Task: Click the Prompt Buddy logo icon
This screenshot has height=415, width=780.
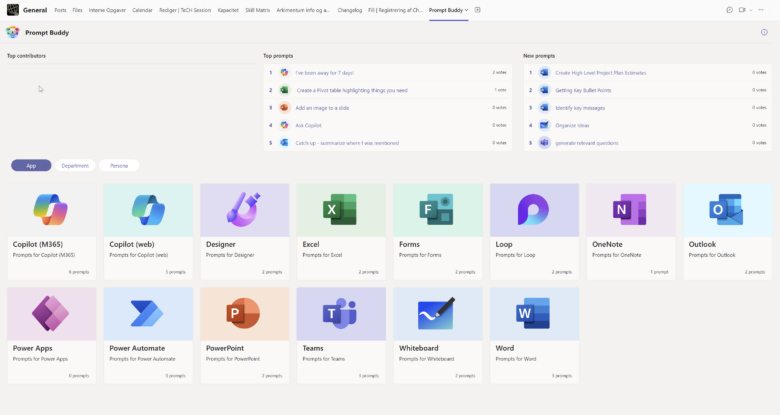Action: tap(12, 32)
